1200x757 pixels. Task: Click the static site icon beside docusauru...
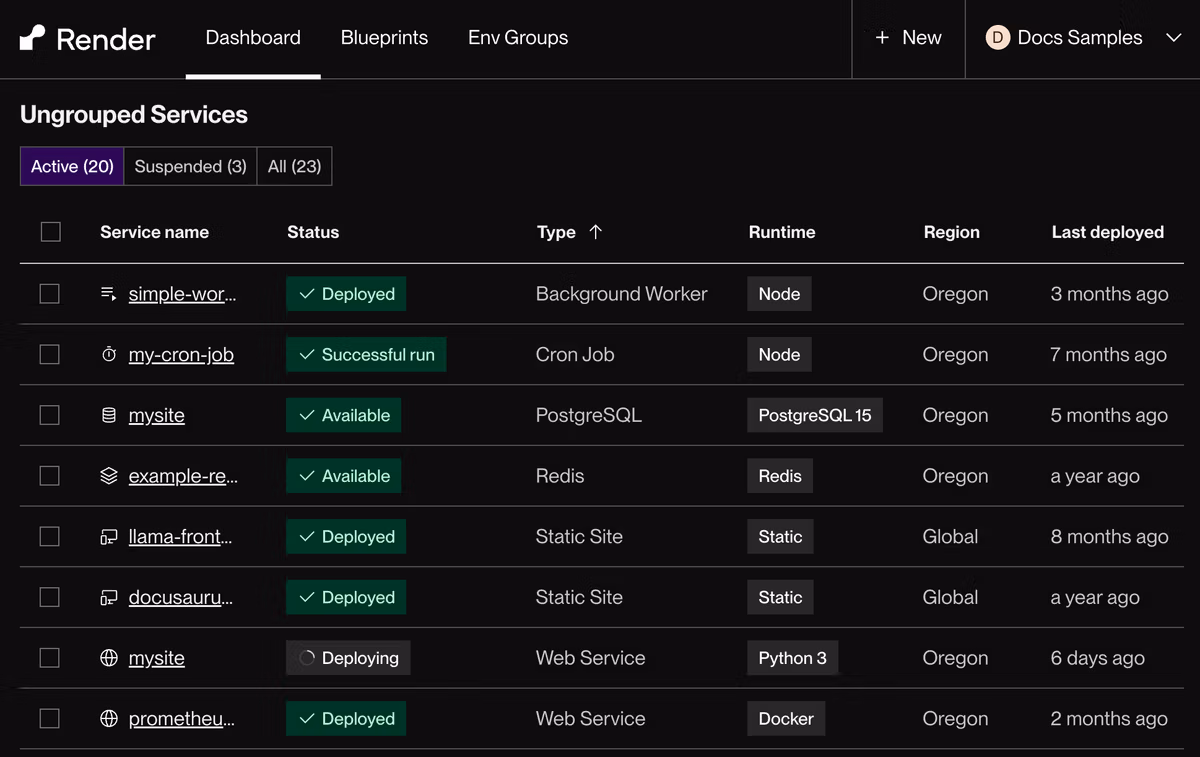(109, 598)
